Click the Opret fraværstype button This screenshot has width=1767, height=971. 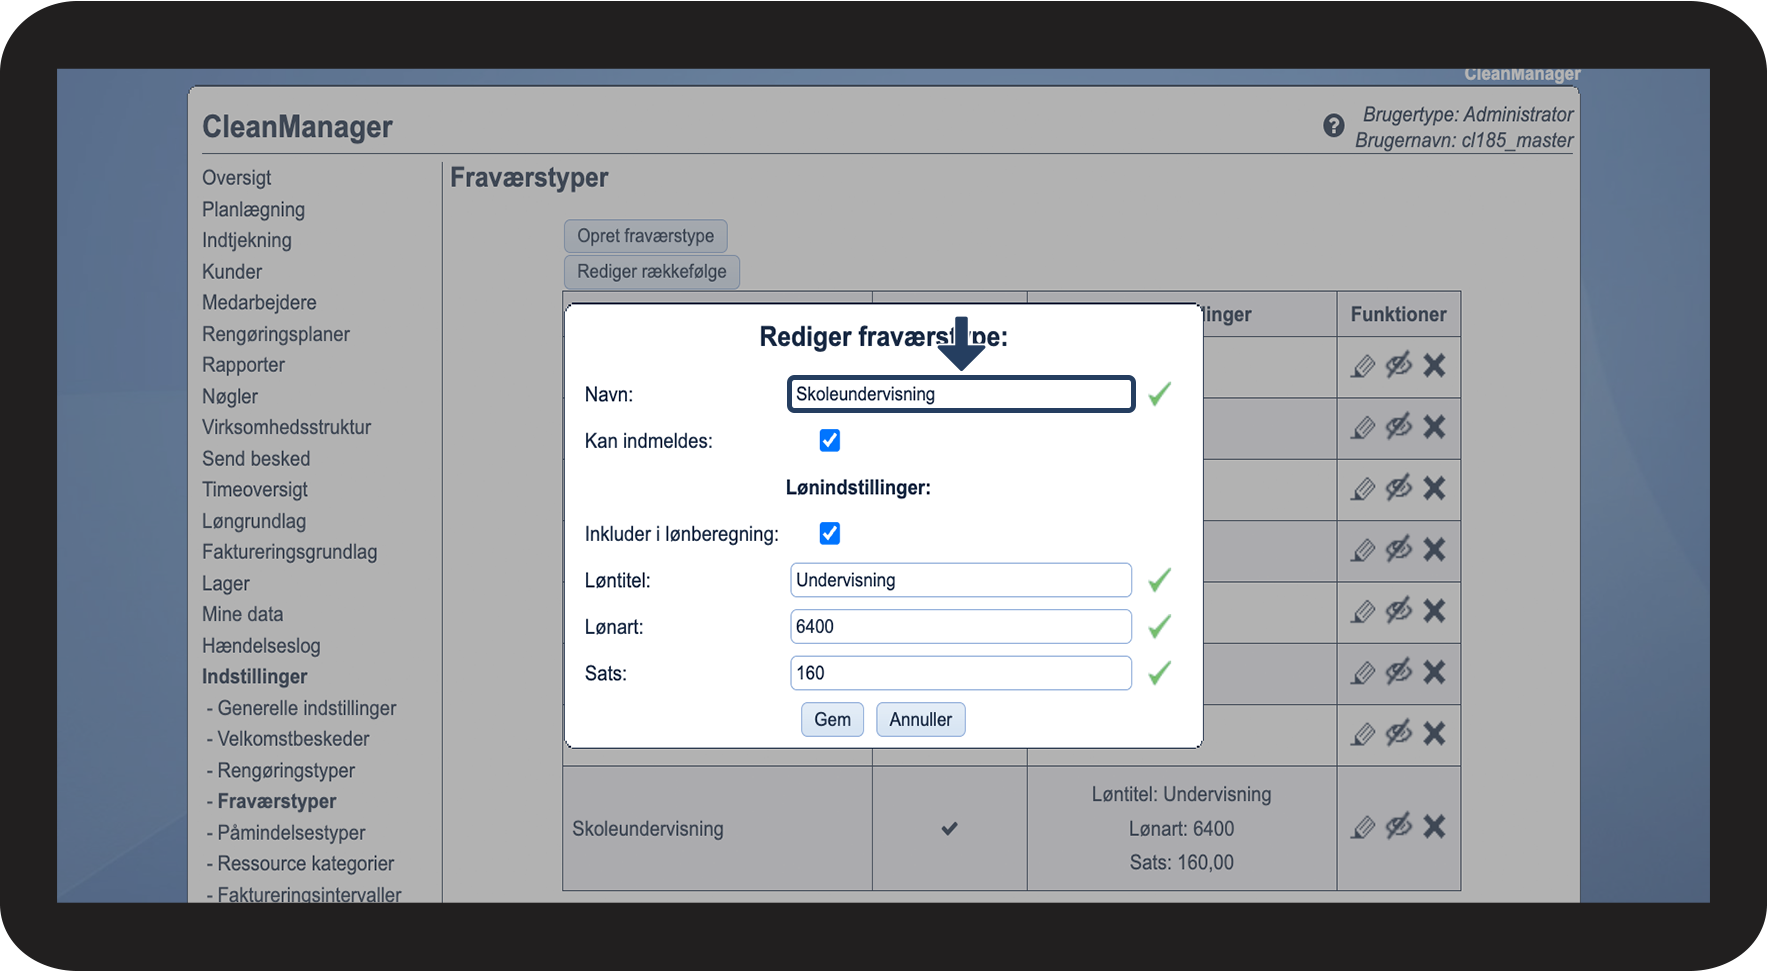point(645,236)
